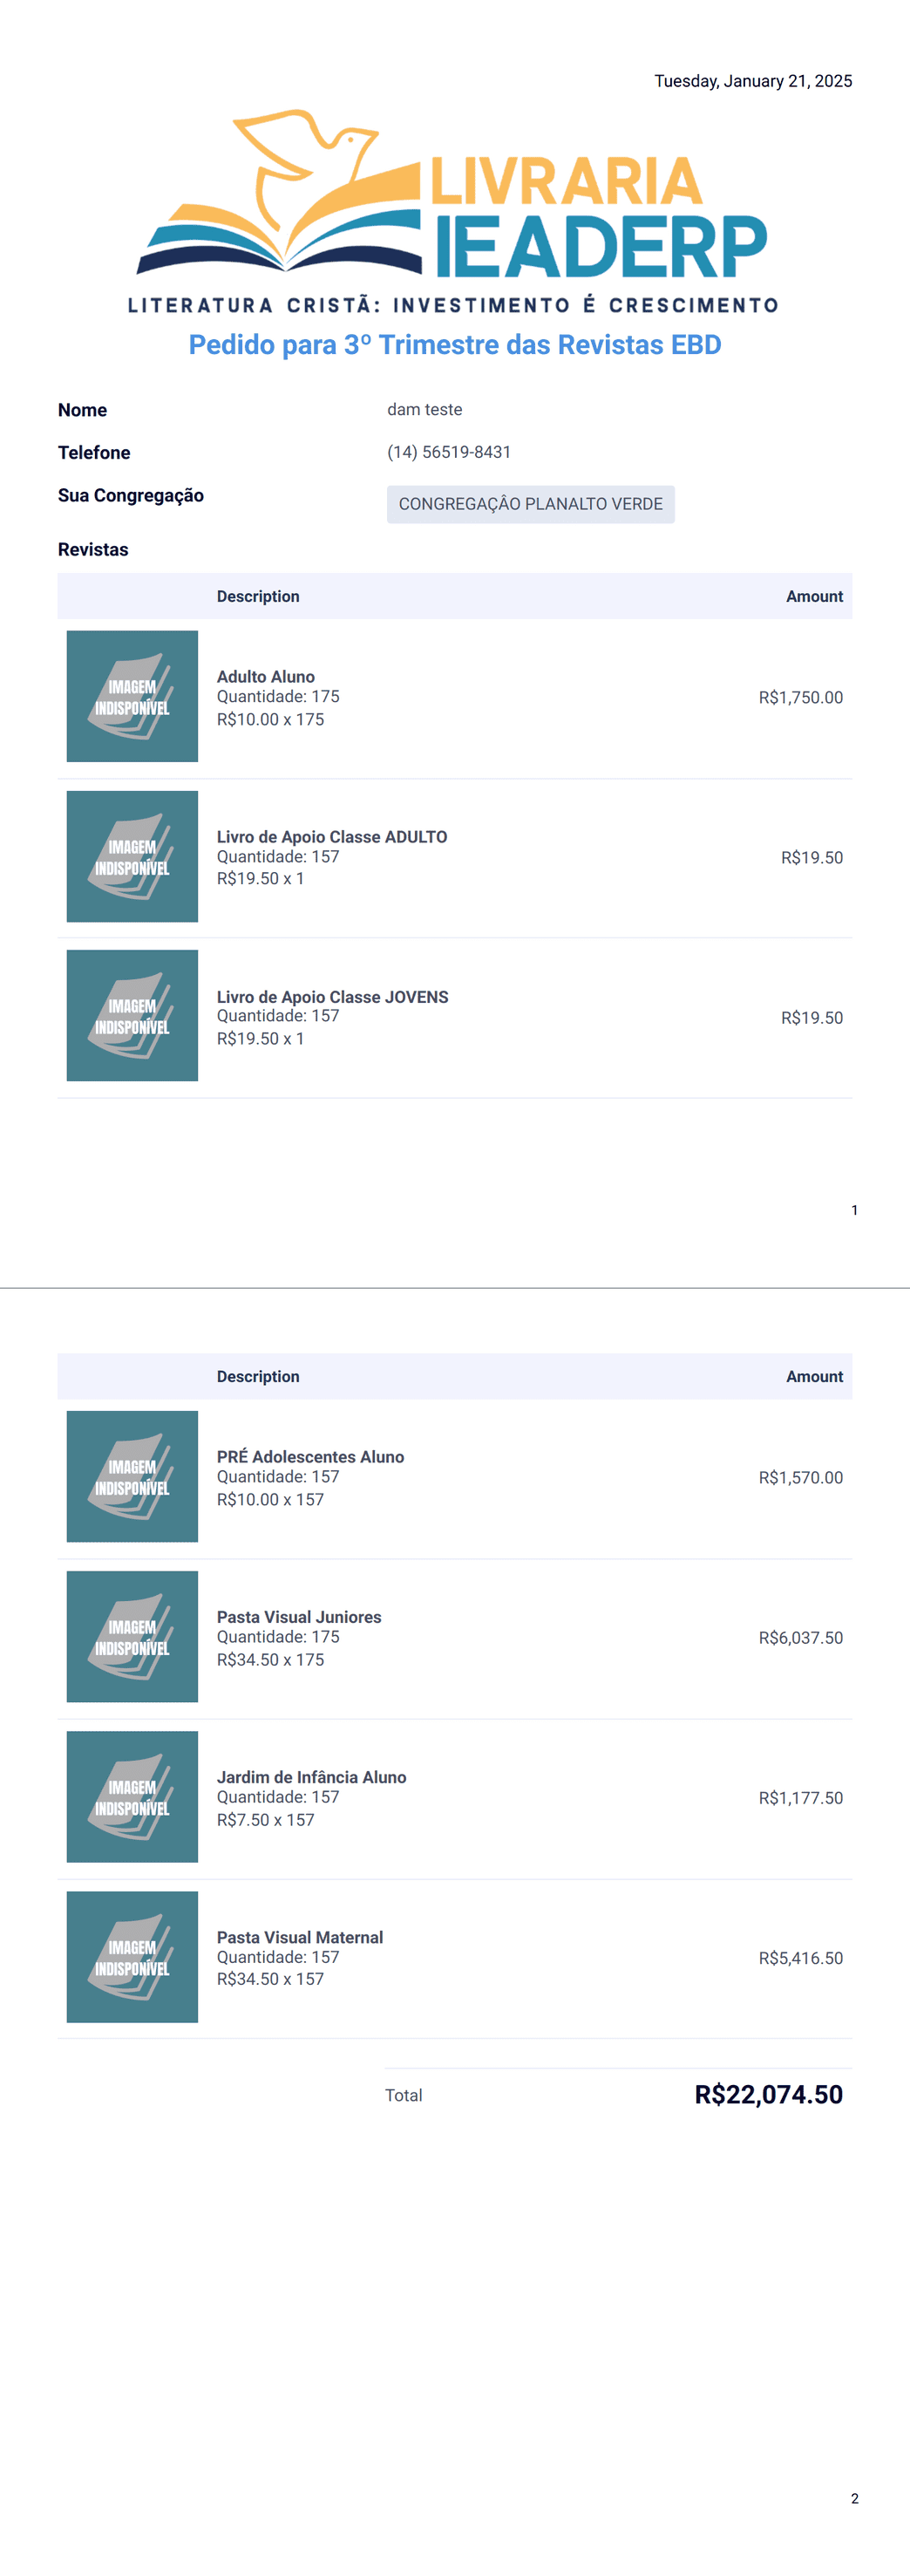Click the R$1,750.00 amount for Adulto Aluno
This screenshot has height=2576, width=910.
coord(800,698)
